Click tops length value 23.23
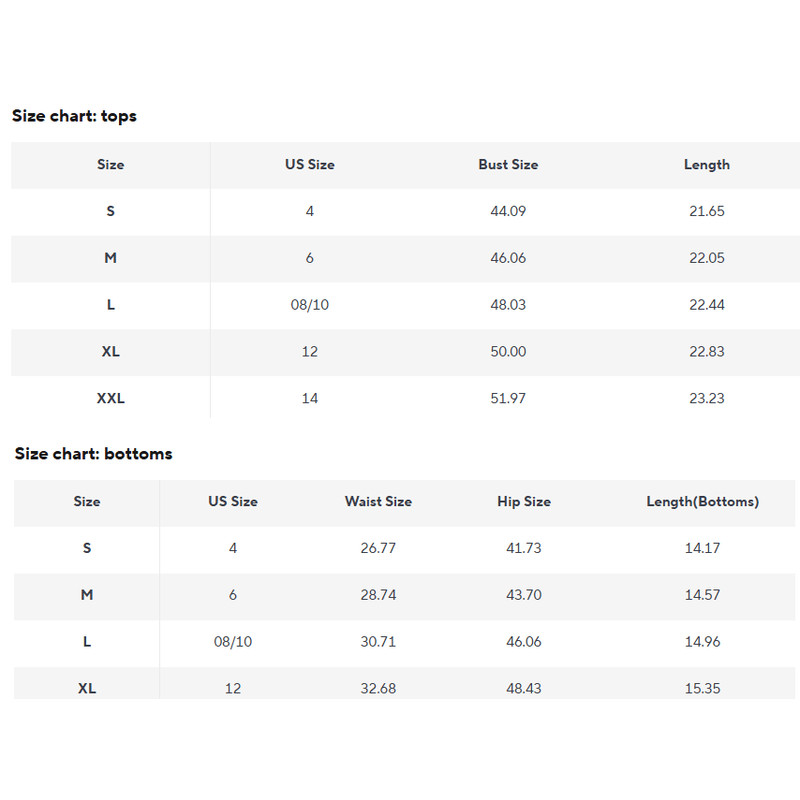The image size is (800, 800). (x=706, y=399)
